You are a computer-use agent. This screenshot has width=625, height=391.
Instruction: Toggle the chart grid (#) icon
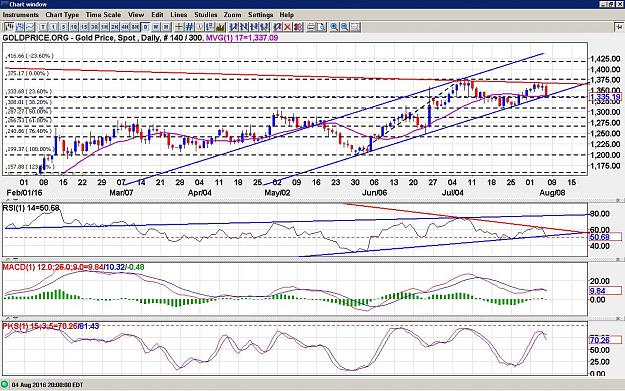click(x=189, y=27)
